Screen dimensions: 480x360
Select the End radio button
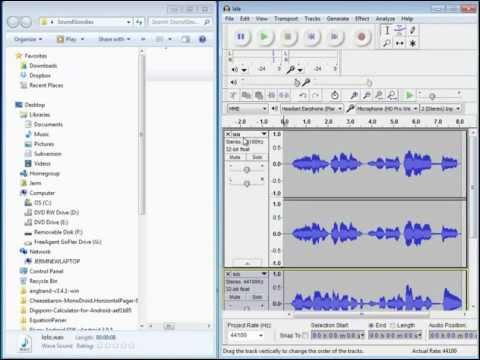371,325
